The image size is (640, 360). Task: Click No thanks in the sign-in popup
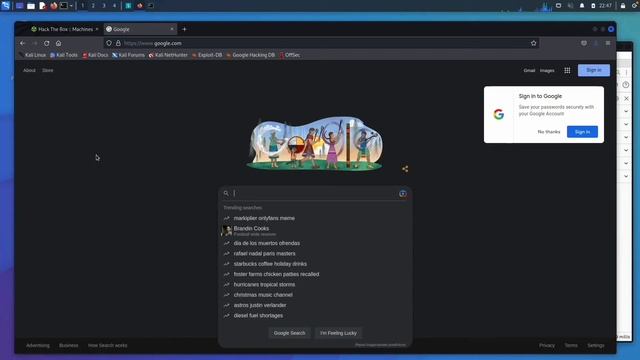[549, 131]
